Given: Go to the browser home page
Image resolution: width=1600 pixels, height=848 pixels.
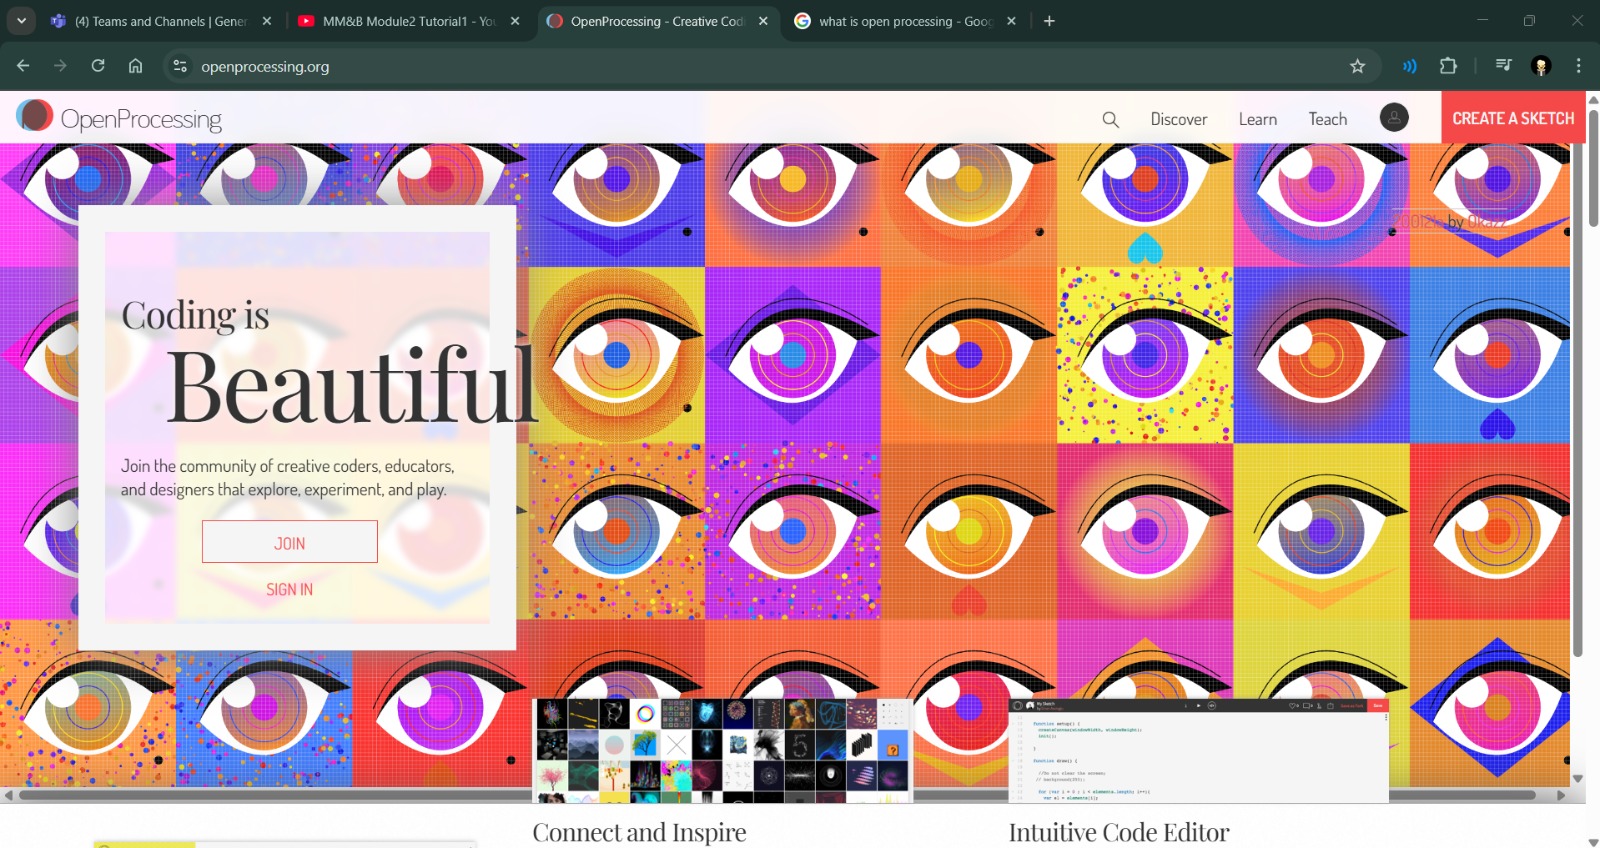Looking at the screenshot, I should (136, 66).
